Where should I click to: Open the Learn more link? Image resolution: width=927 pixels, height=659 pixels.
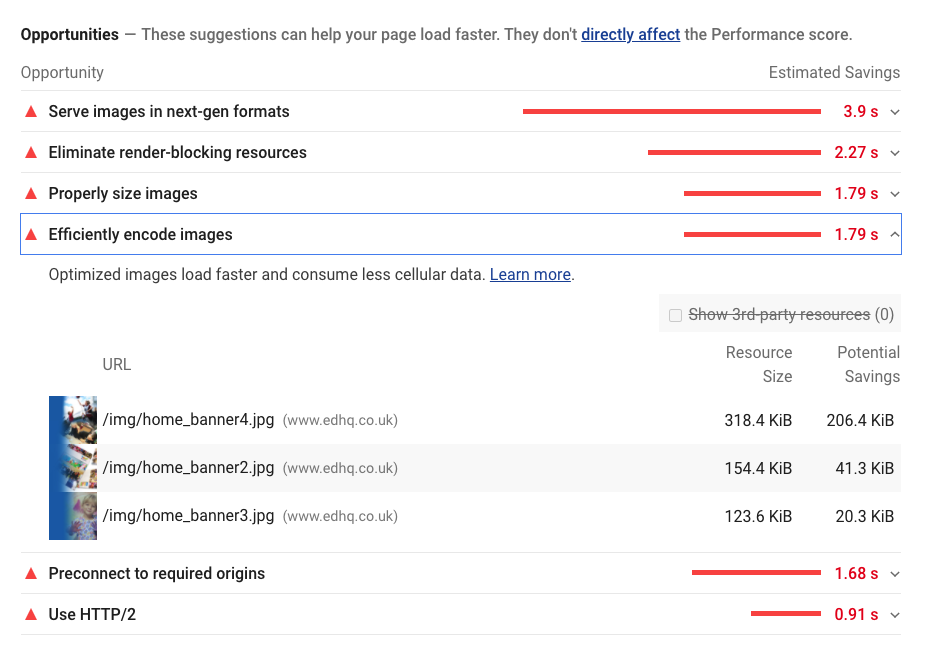530,274
